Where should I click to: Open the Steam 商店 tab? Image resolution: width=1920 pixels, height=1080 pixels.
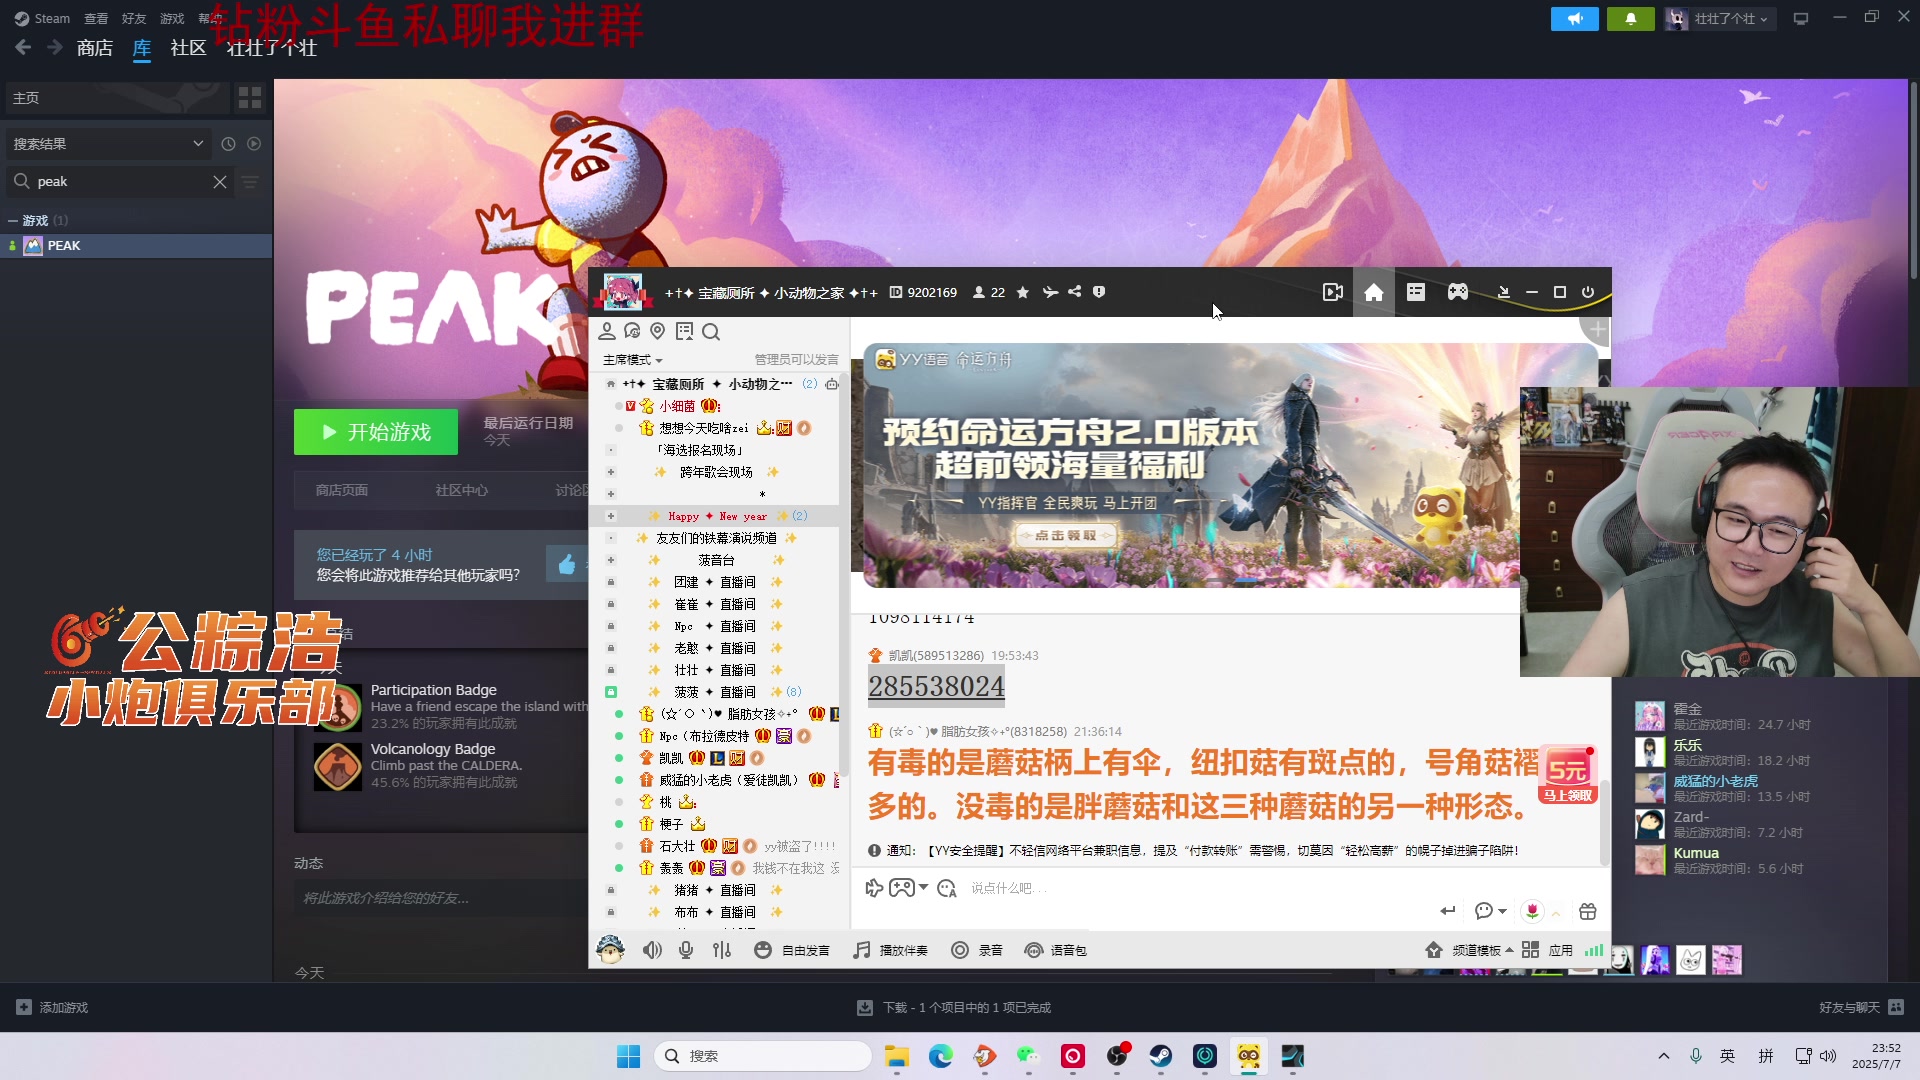(x=94, y=48)
